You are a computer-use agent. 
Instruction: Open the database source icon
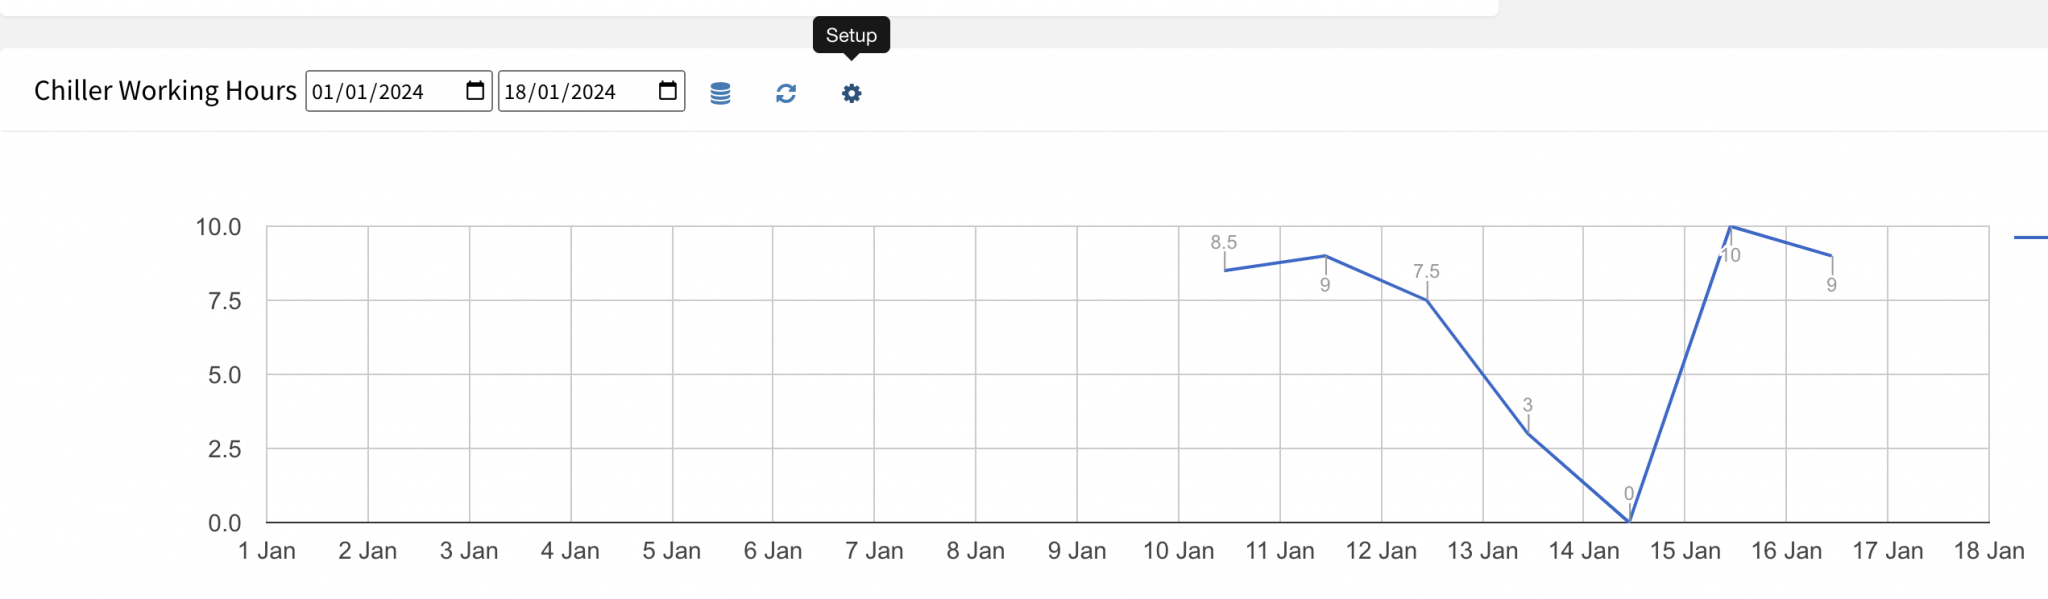[x=721, y=93]
